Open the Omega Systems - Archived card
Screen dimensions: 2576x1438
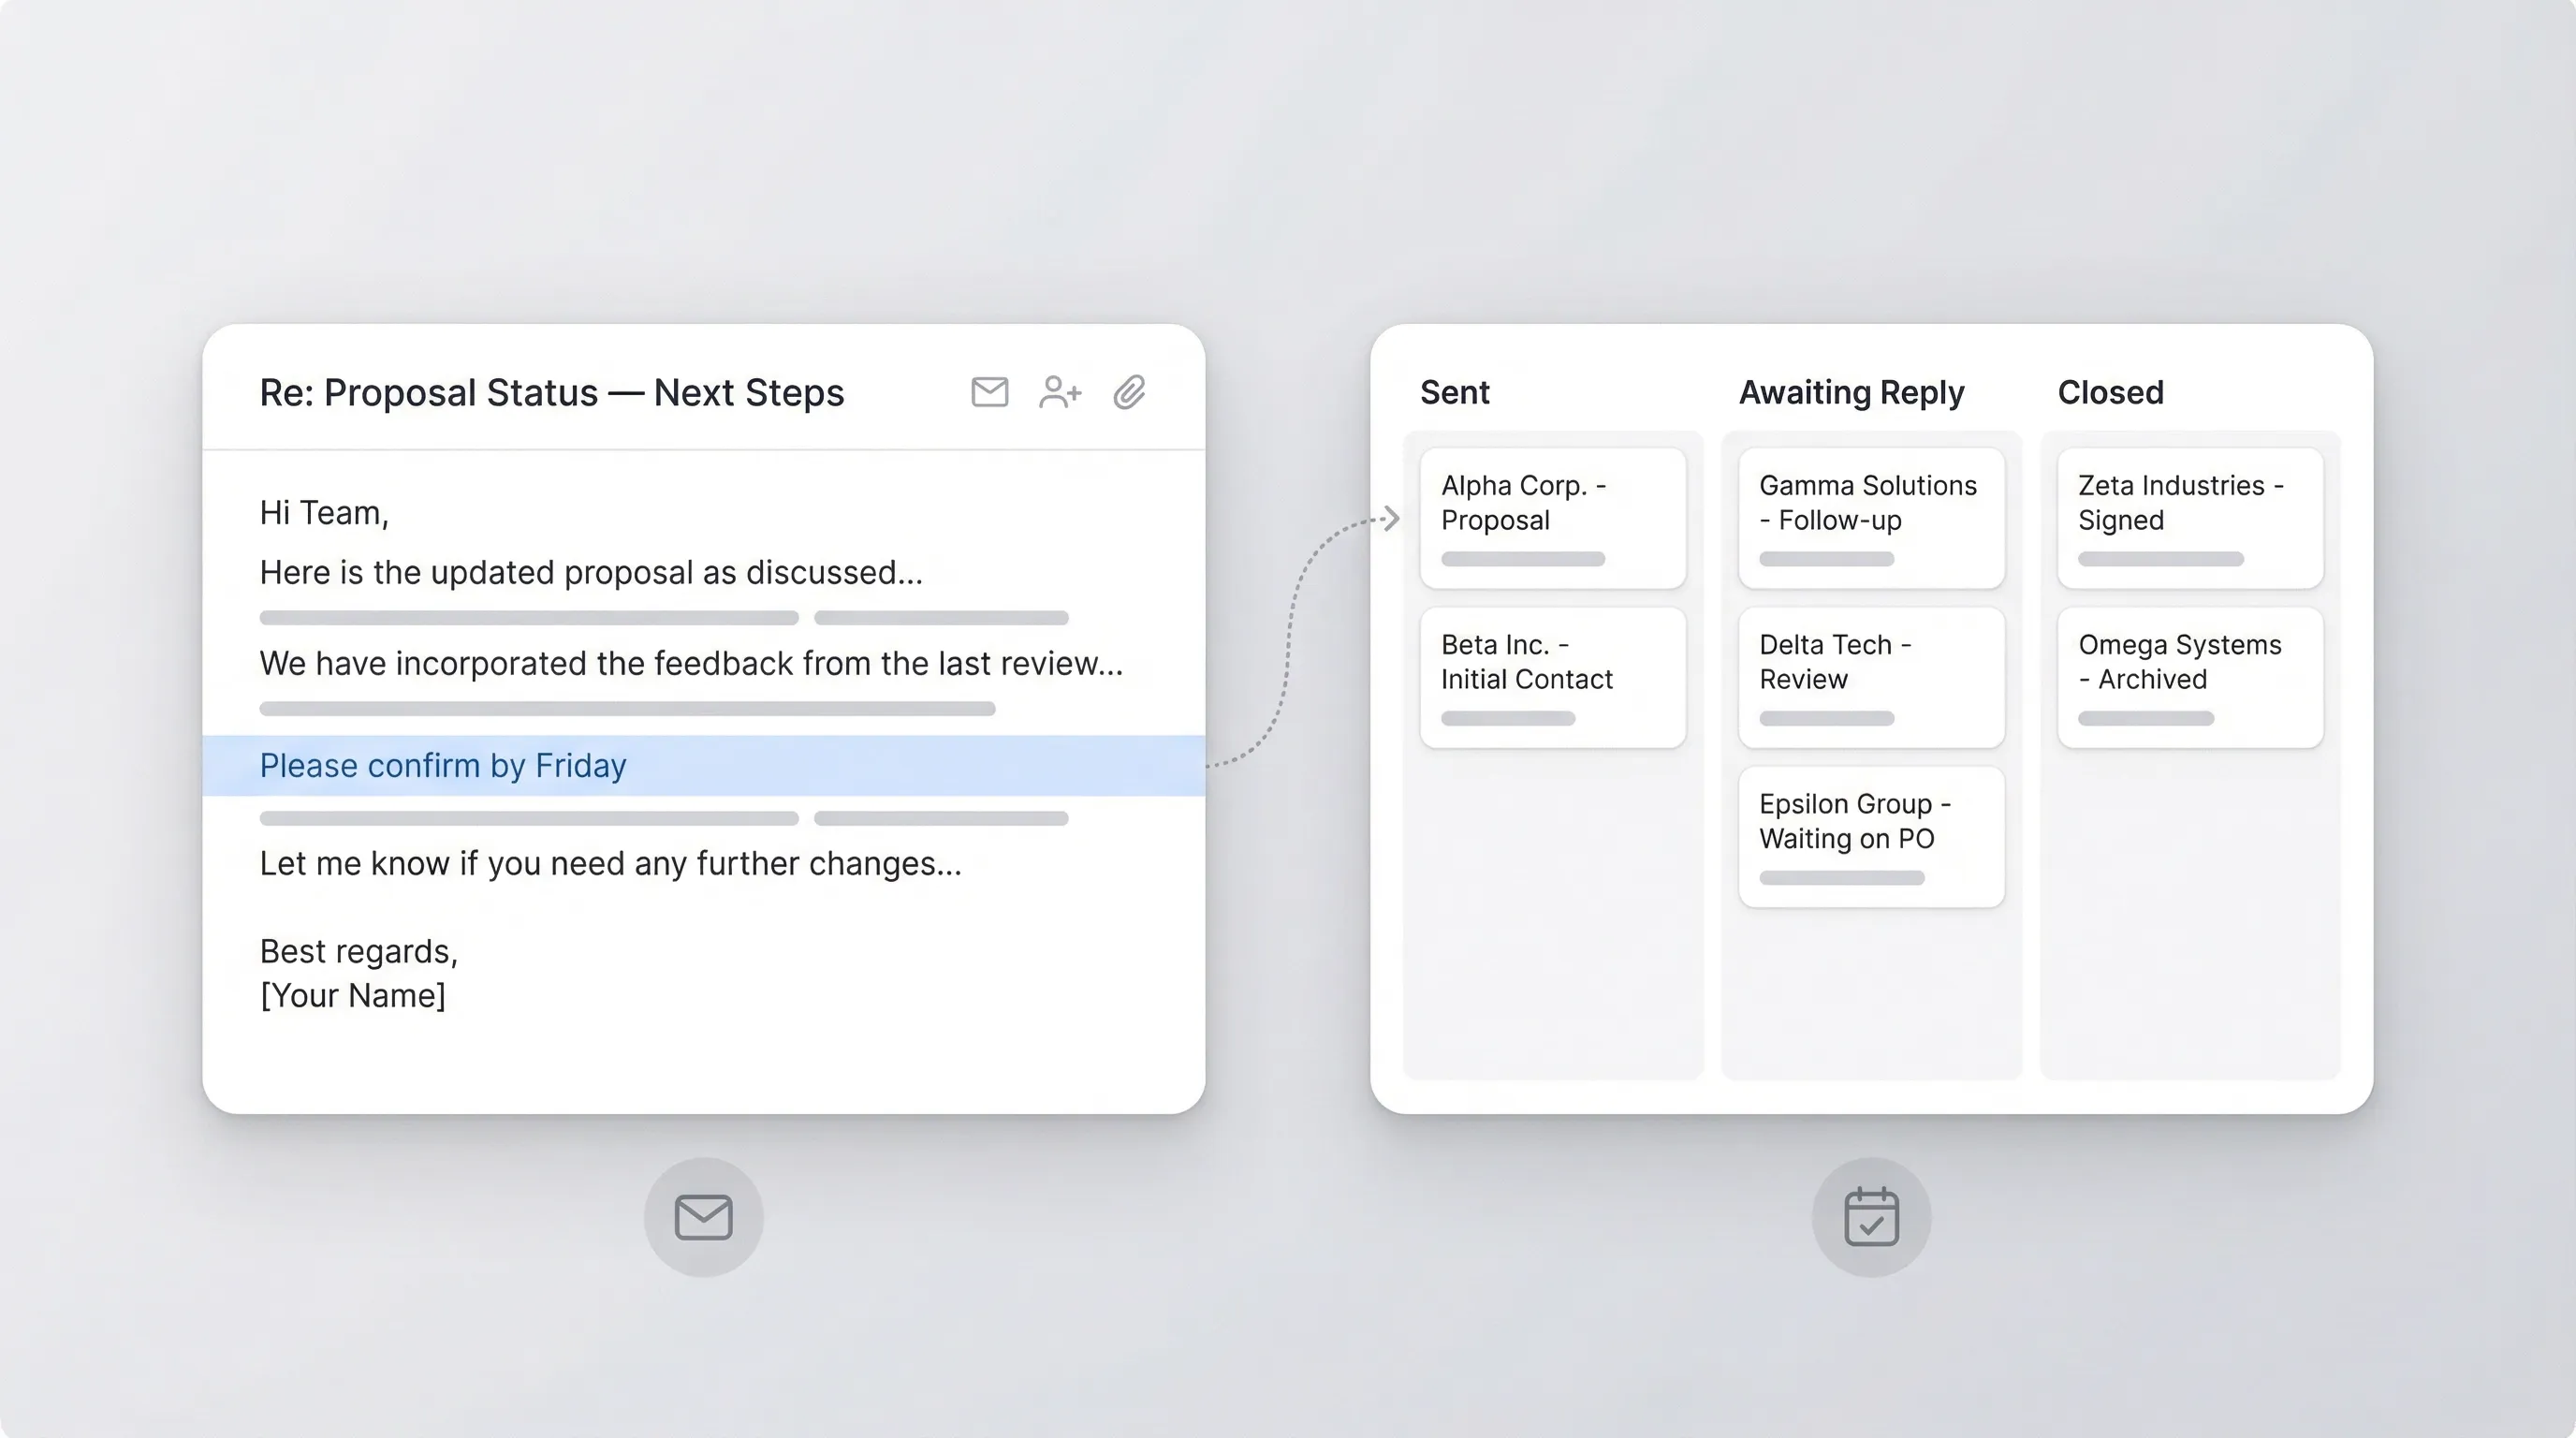2189,677
